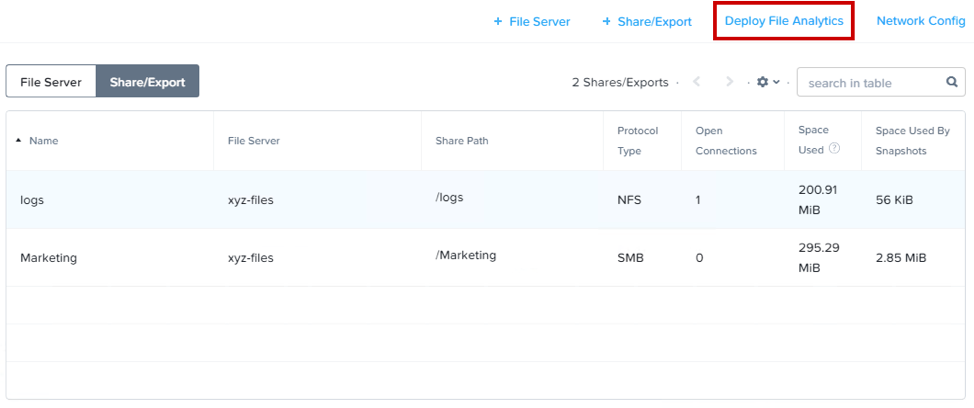The width and height of the screenshot is (974, 408).
Task: Go to next page arrow
Action: click(729, 82)
